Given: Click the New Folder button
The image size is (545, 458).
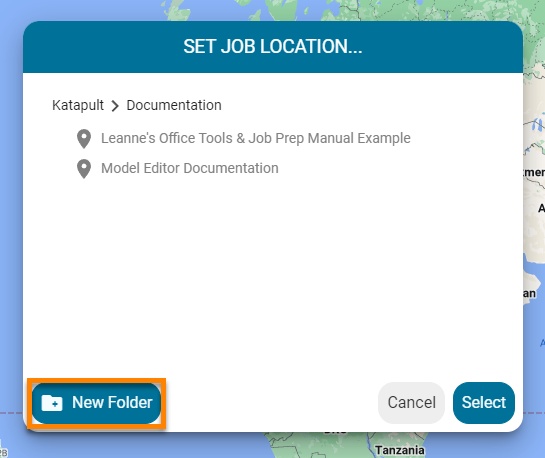Looking at the screenshot, I should coord(96,403).
